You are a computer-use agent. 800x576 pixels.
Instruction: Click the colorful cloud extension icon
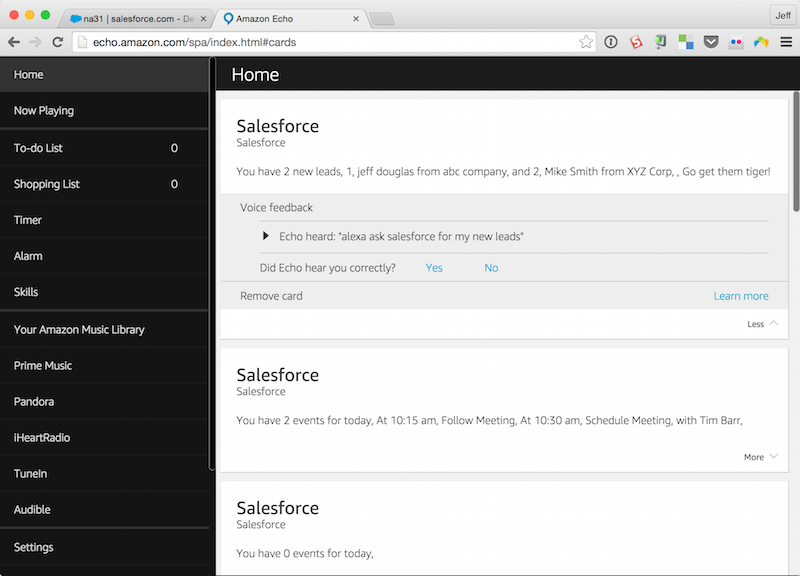(761, 42)
